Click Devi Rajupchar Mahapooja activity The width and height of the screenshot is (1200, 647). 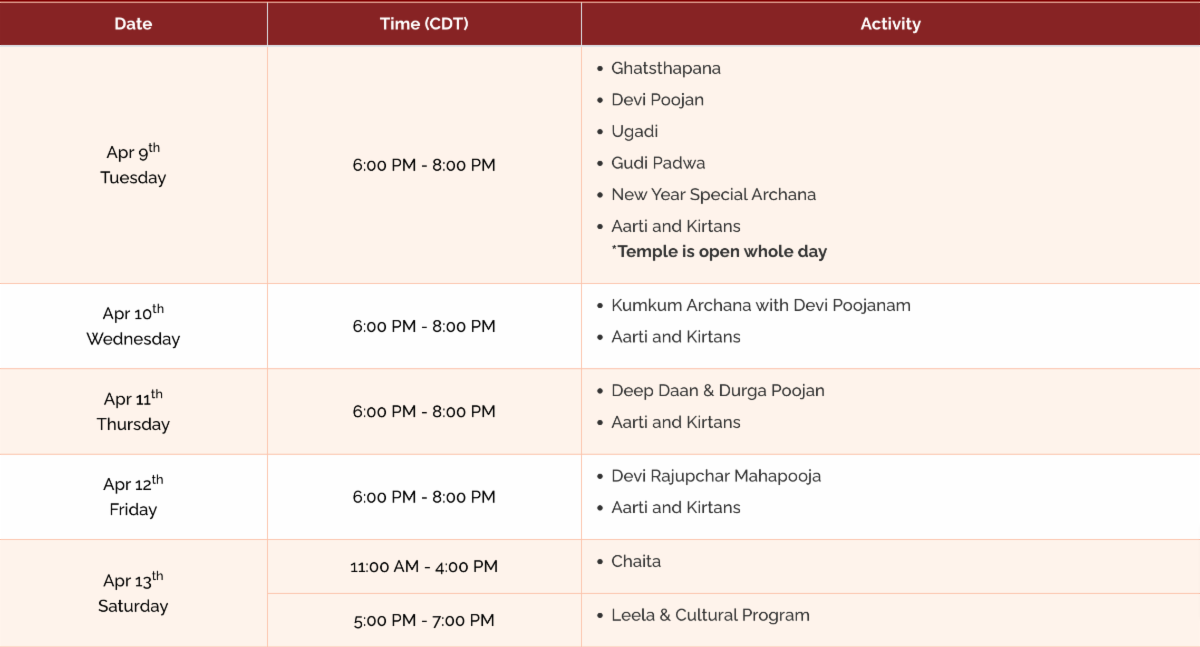(716, 476)
